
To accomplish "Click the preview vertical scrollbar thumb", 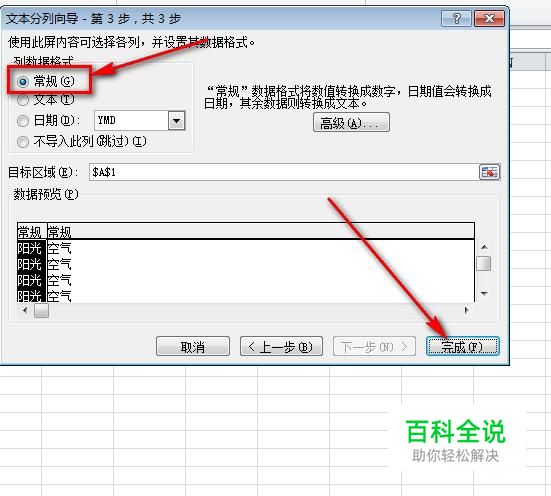I will [484, 264].
